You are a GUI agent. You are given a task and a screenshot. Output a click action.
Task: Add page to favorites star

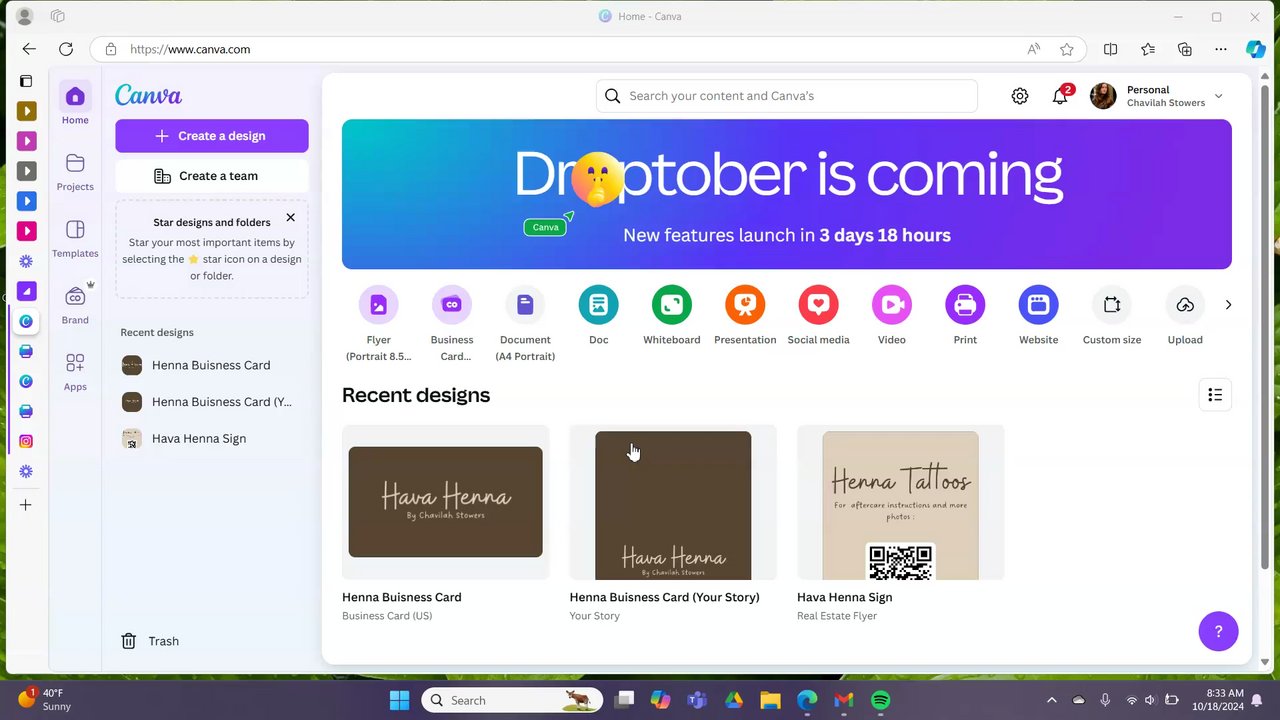(x=1067, y=49)
